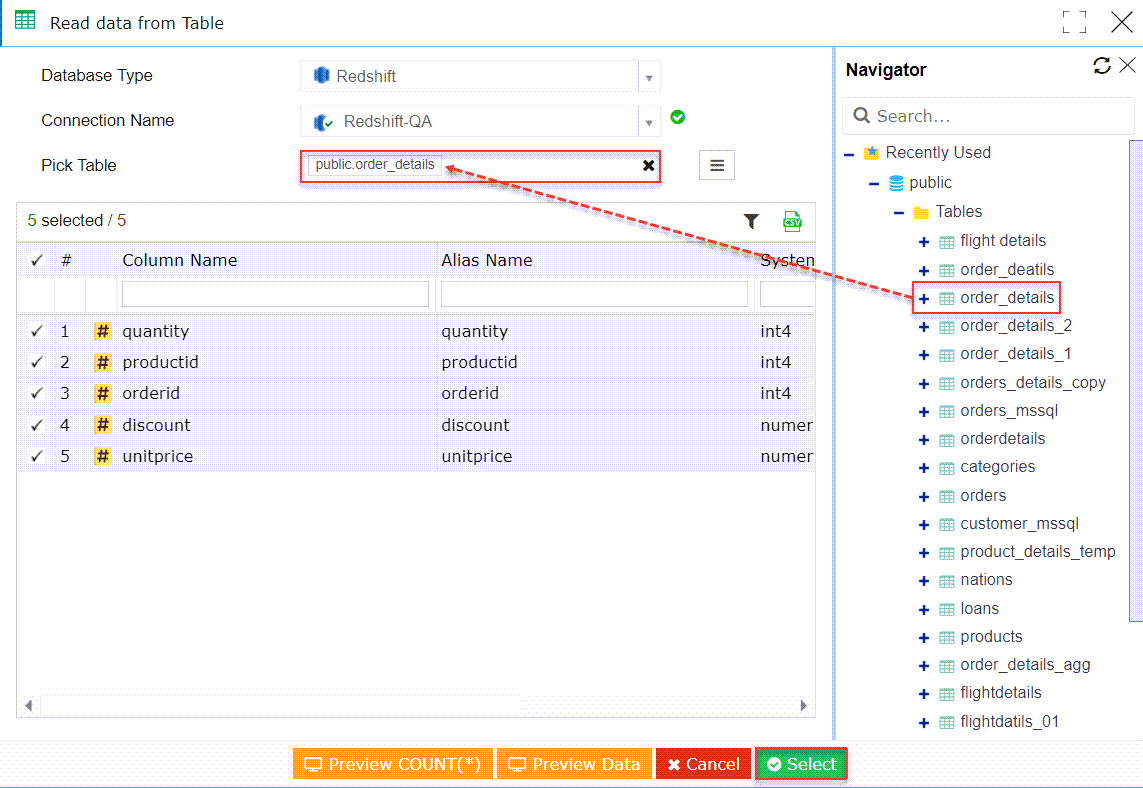1143x788 pixels.
Task: Click the products table icon
Action: point(946,638)
